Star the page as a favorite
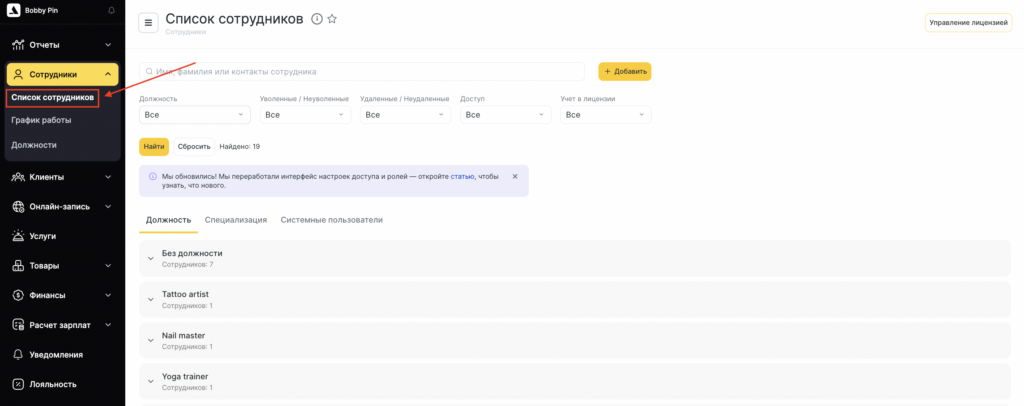 tap(332, 19)
